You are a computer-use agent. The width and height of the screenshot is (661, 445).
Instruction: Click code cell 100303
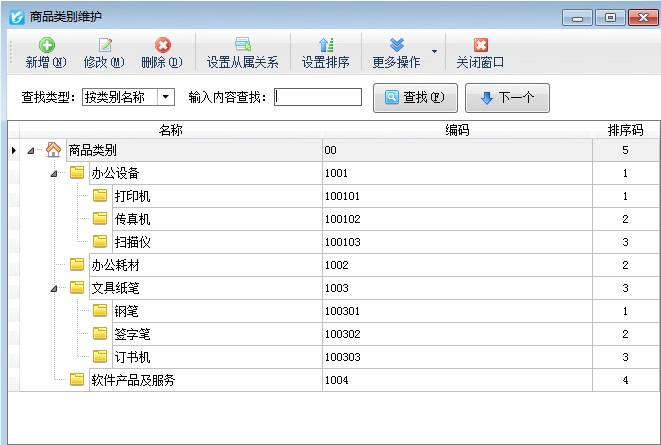click(457, 357)
